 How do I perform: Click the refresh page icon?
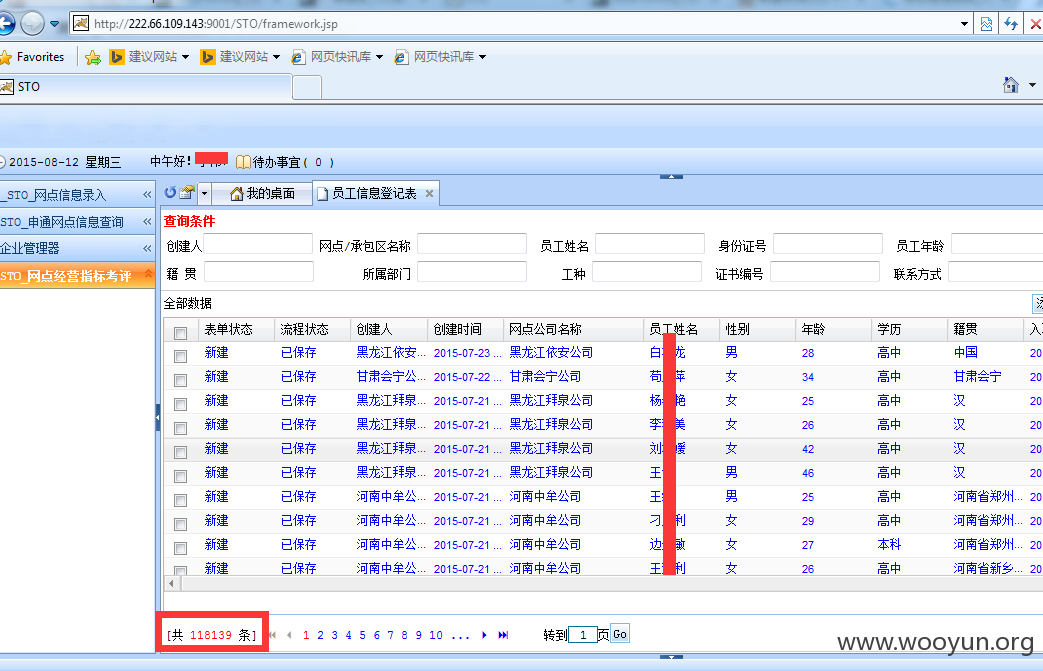(x=1011, y=24)
